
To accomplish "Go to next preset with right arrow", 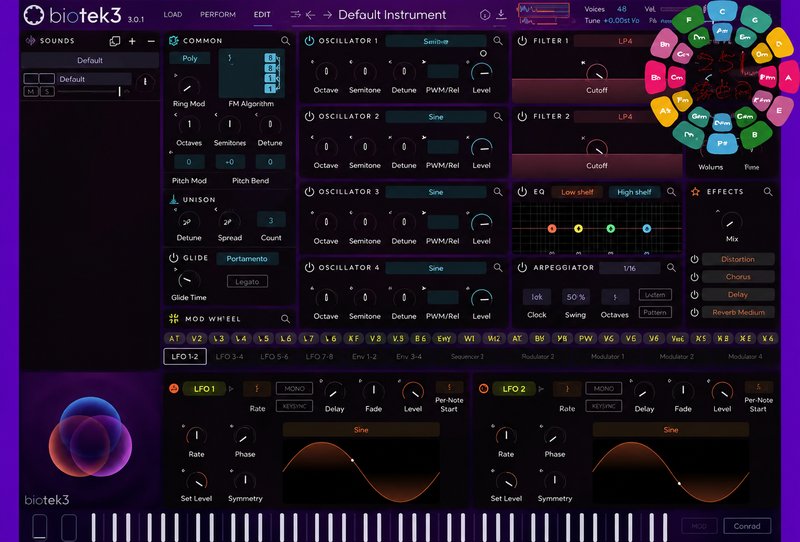I will [328, 15].
